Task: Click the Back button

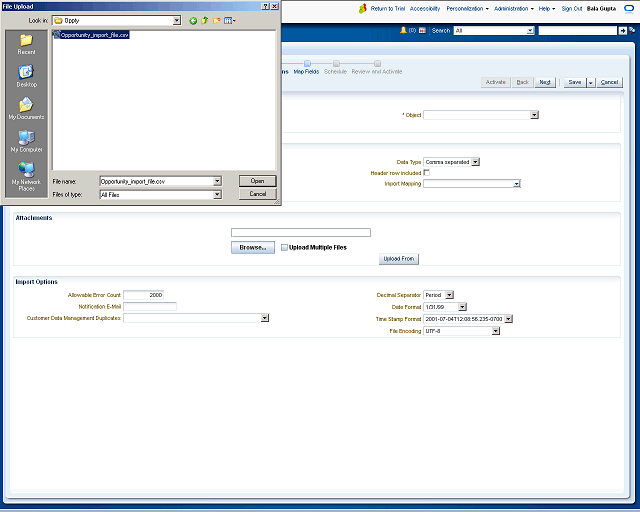Action: 522,82
